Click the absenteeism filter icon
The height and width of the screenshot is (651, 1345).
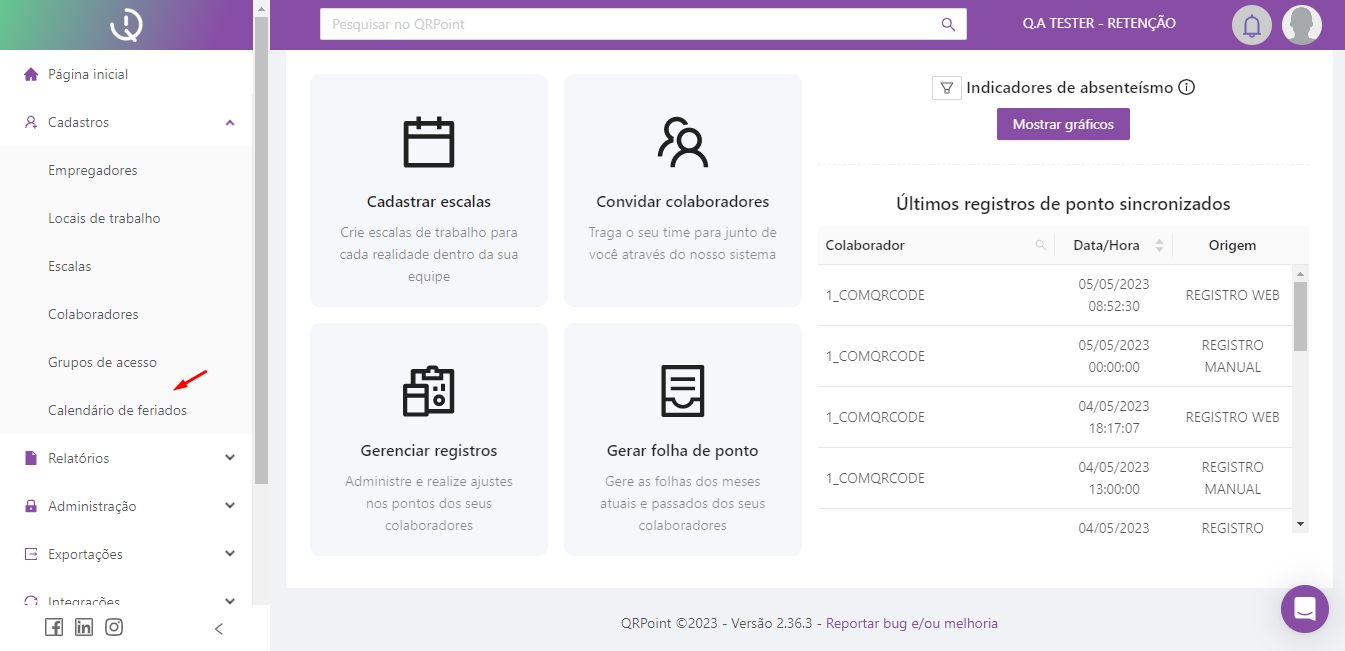946,88
